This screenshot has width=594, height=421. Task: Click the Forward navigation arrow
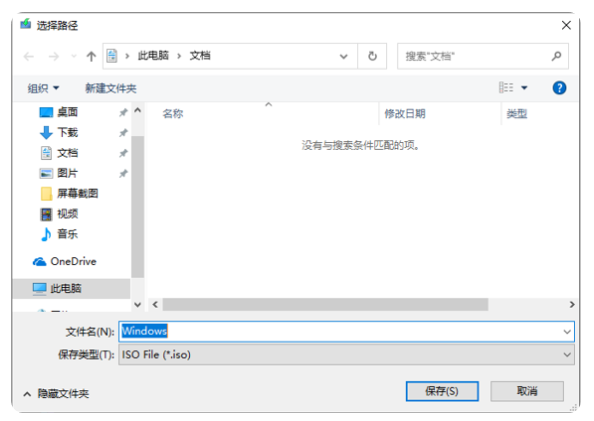coord(54,57)
